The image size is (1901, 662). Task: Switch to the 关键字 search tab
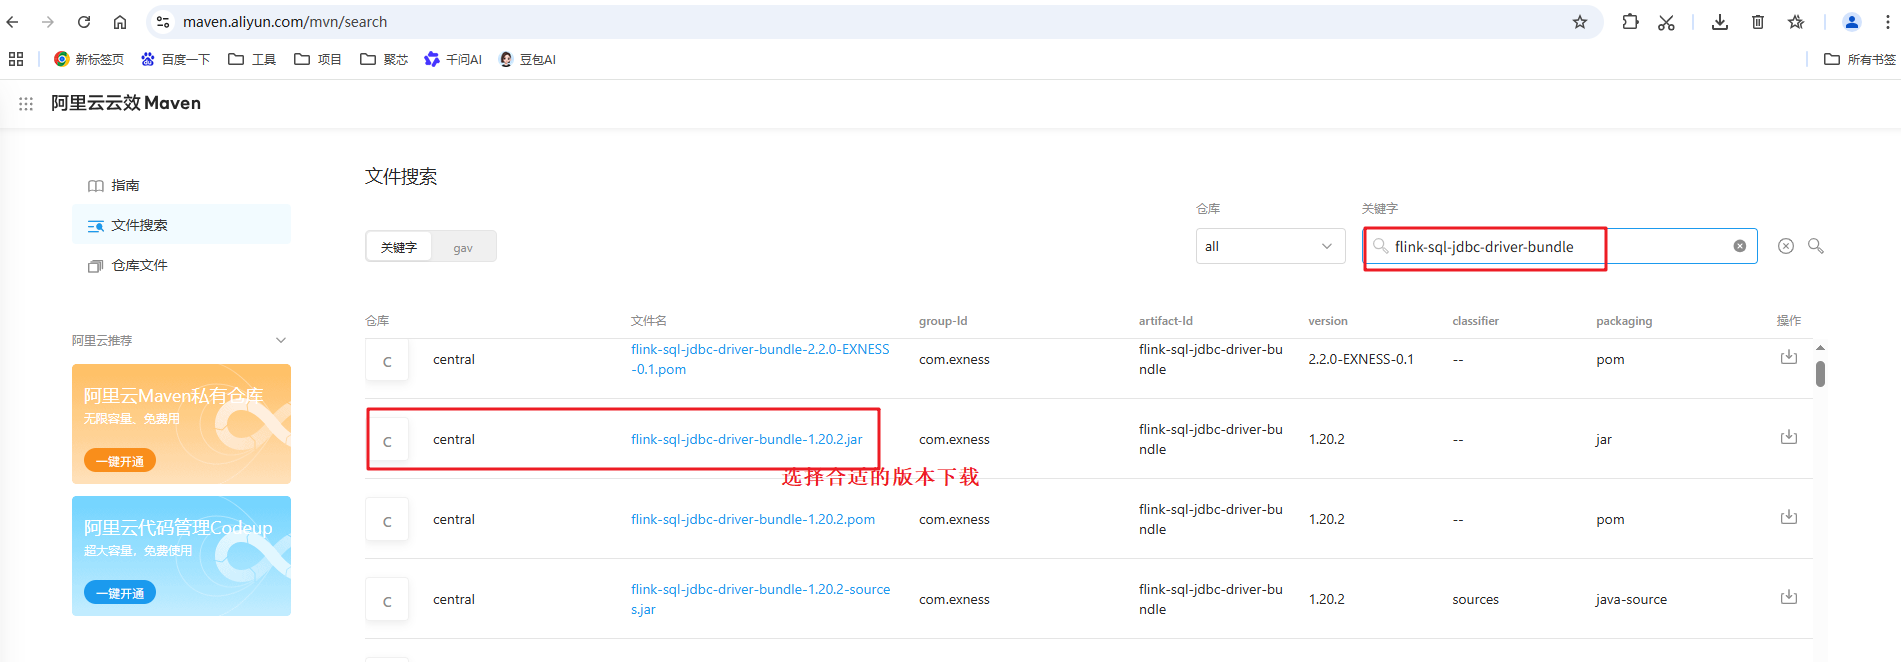pos(398,247)
